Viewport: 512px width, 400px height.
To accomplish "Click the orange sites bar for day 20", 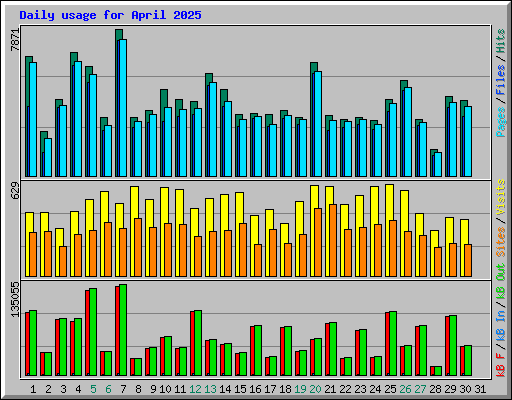I will click(318, 243).
